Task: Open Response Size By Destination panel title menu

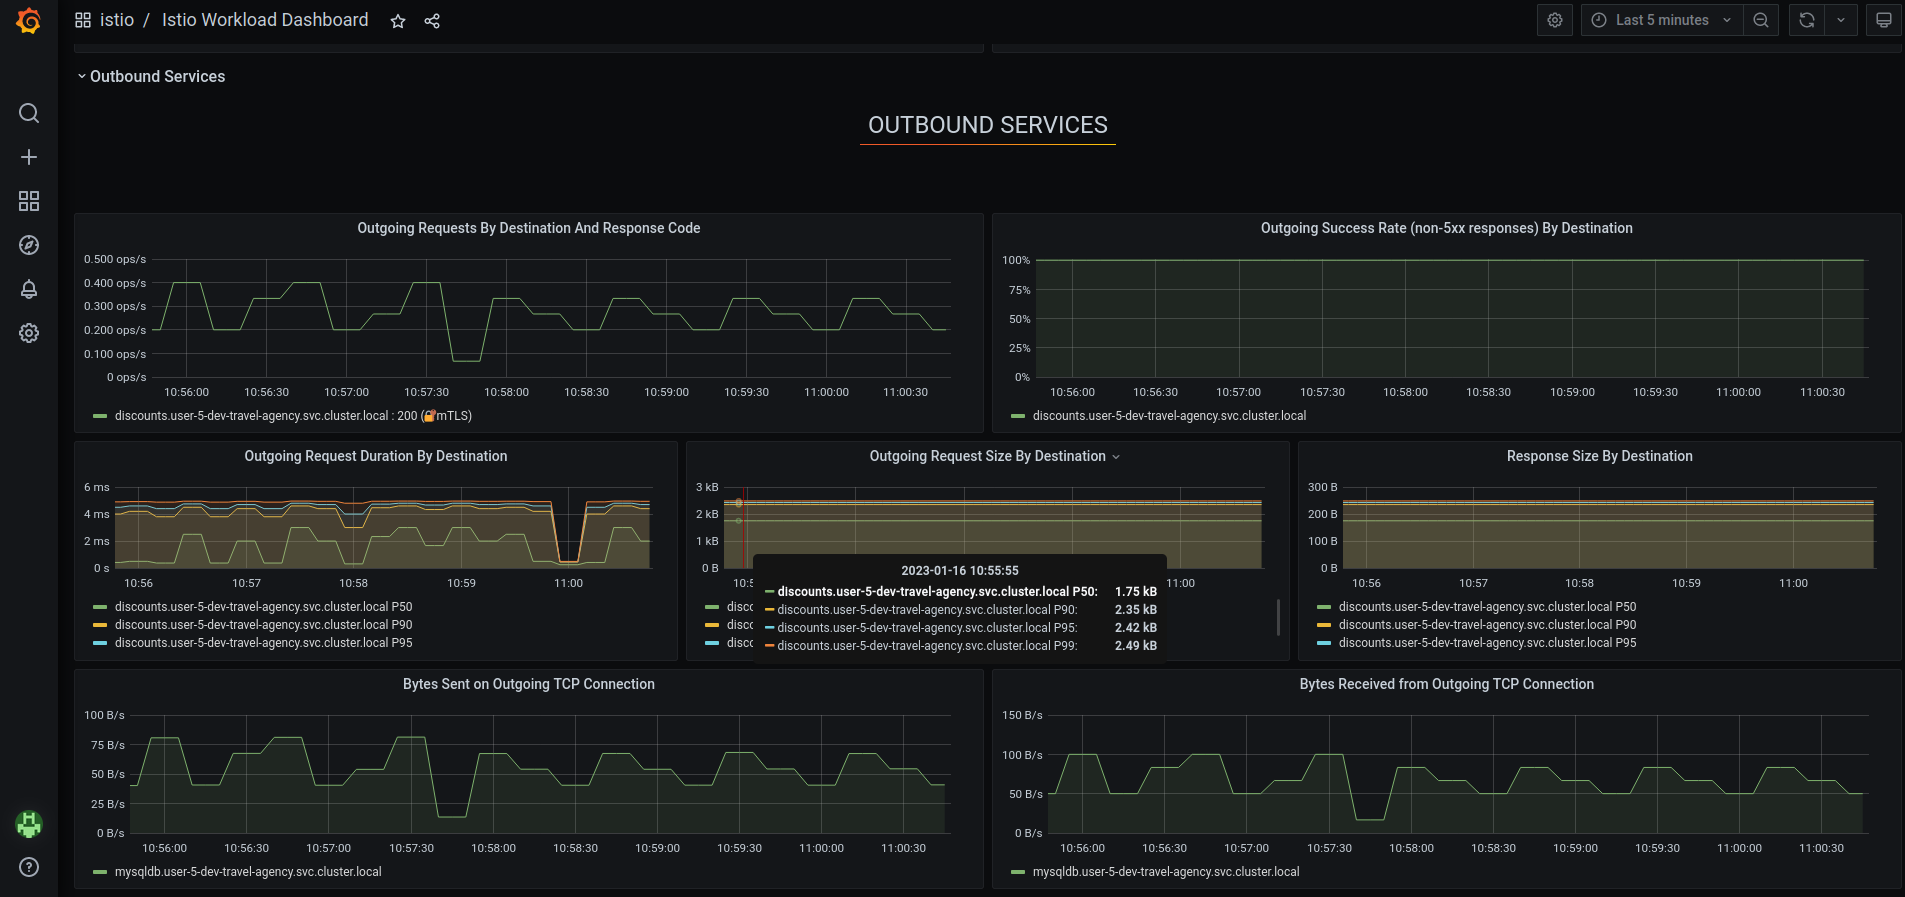Action: click(x=1599, y=456)
